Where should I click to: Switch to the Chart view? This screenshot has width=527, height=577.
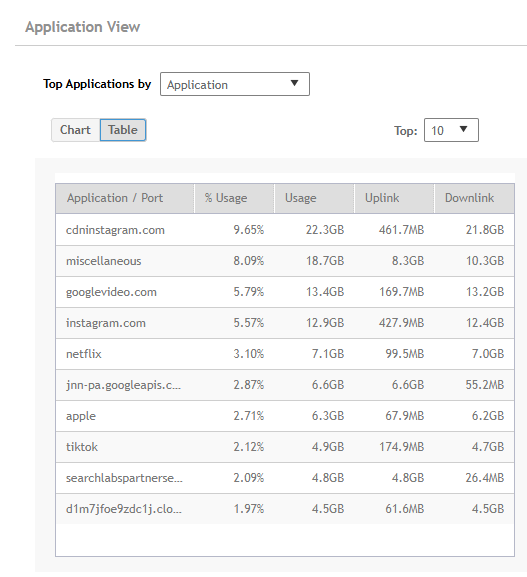pyautogui.click(x=76, y=130)
